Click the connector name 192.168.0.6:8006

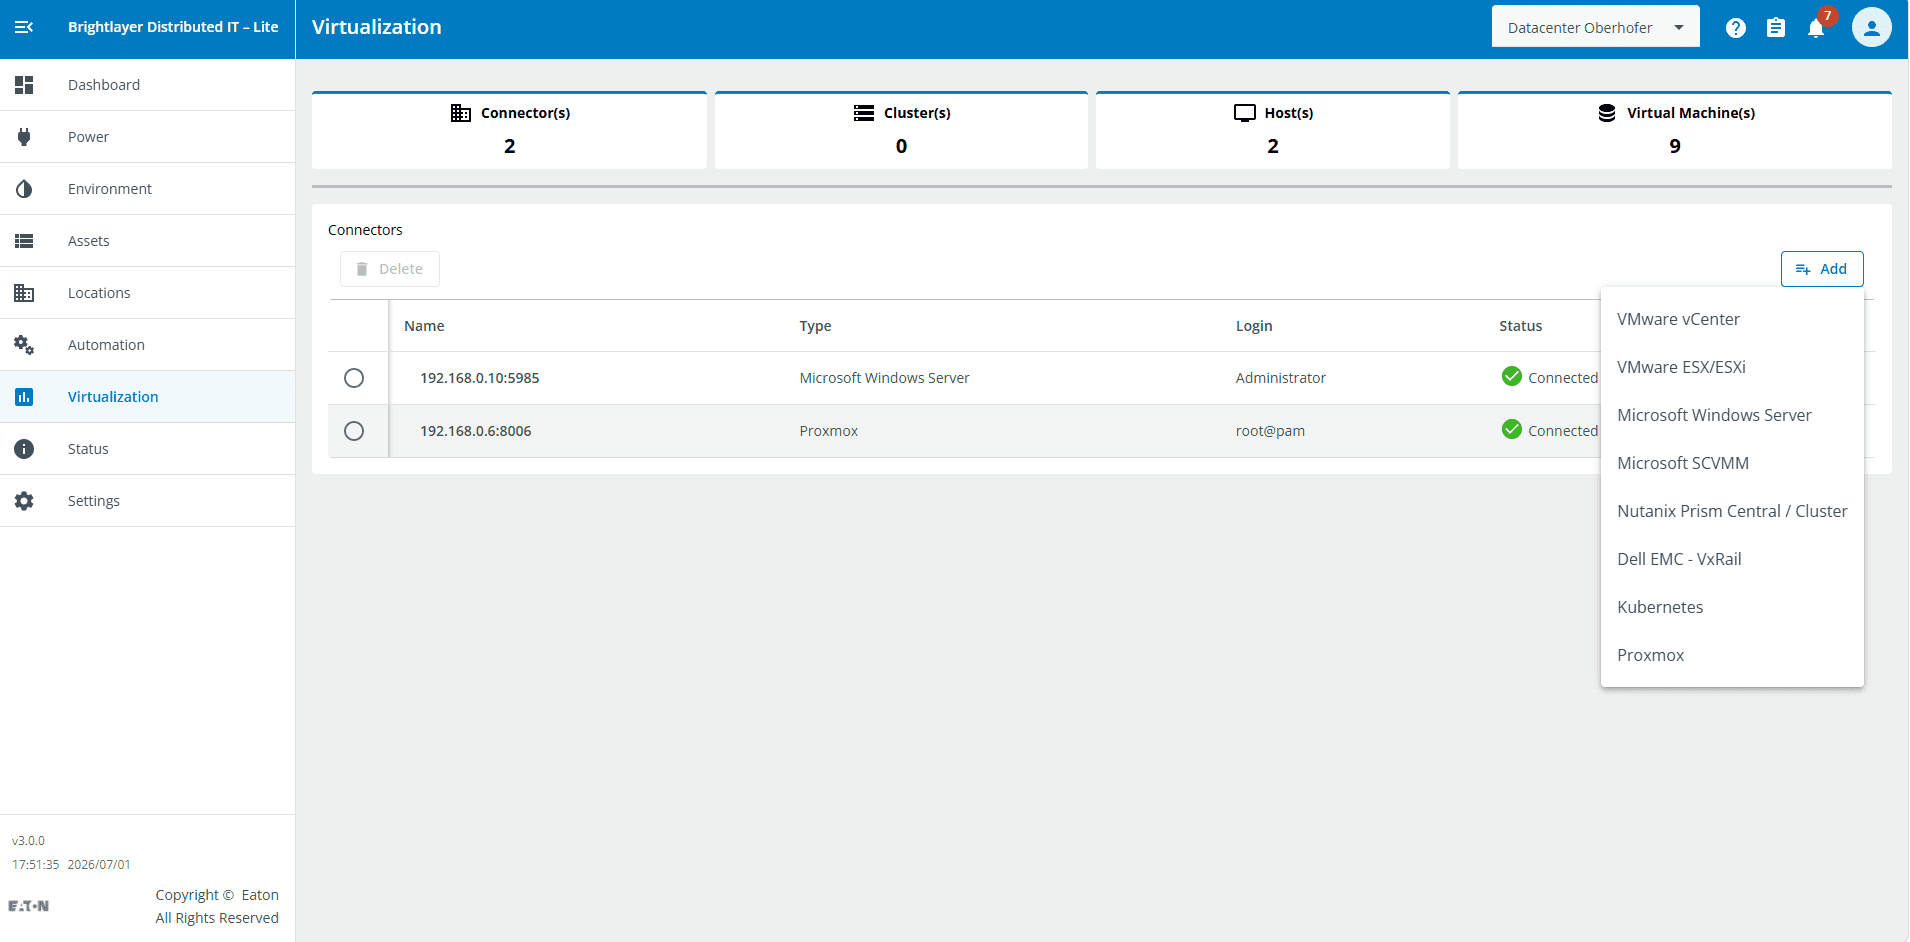pyautogui.click(x=475, y=431)
